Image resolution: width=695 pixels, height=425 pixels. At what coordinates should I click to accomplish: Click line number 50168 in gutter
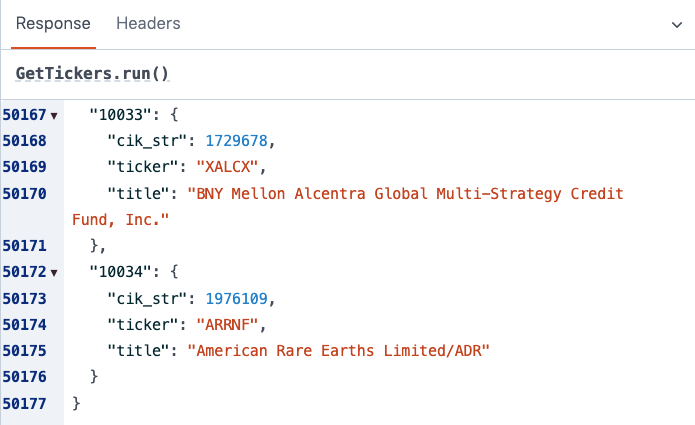pyautogui.click(x=25, y=141)
